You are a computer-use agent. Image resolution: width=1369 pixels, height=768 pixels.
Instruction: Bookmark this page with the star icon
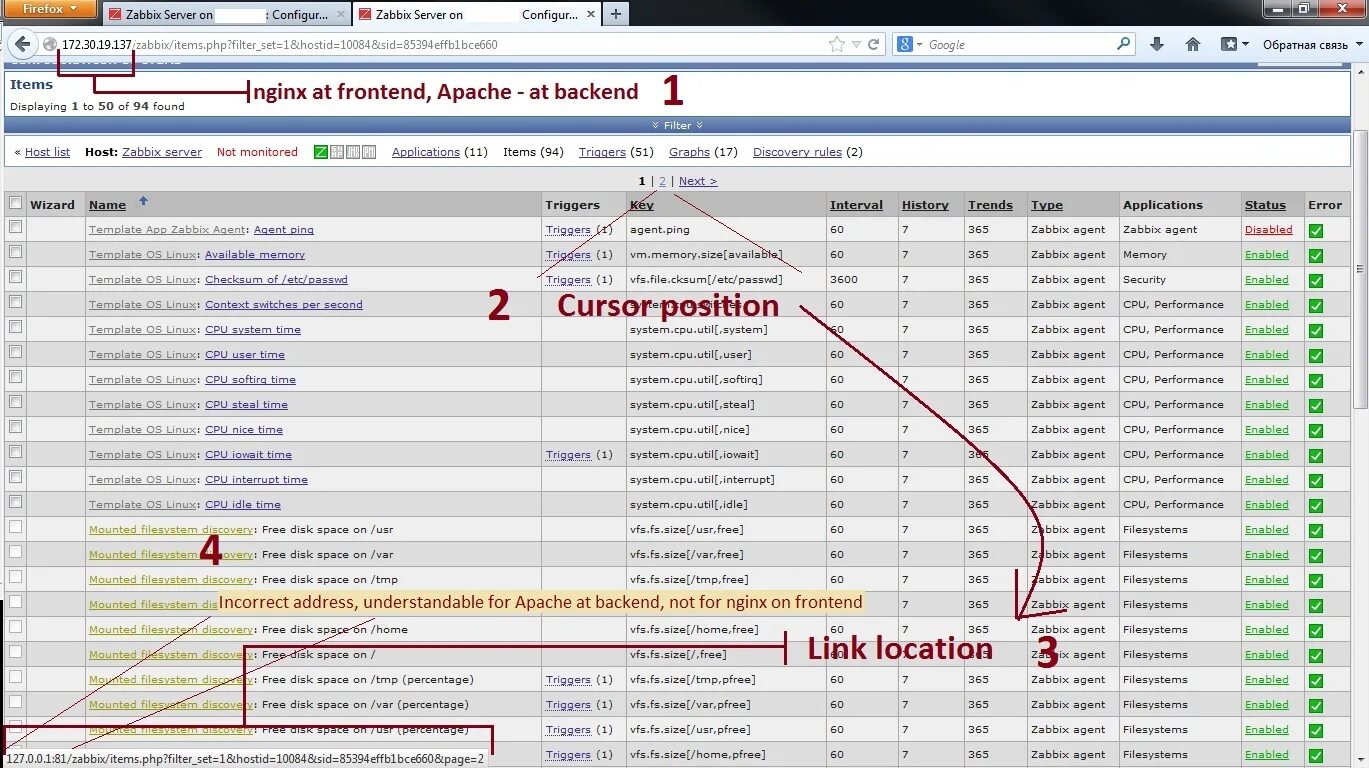[x=837, y=44]
